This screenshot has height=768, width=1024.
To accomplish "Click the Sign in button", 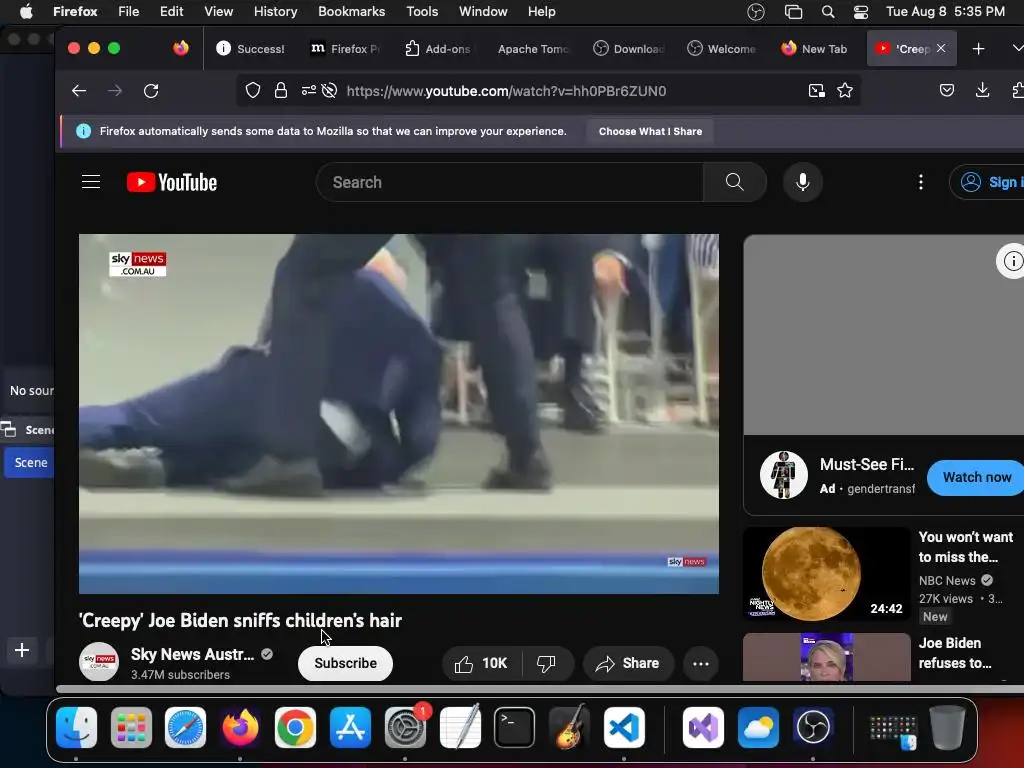I will coord(989,182).
